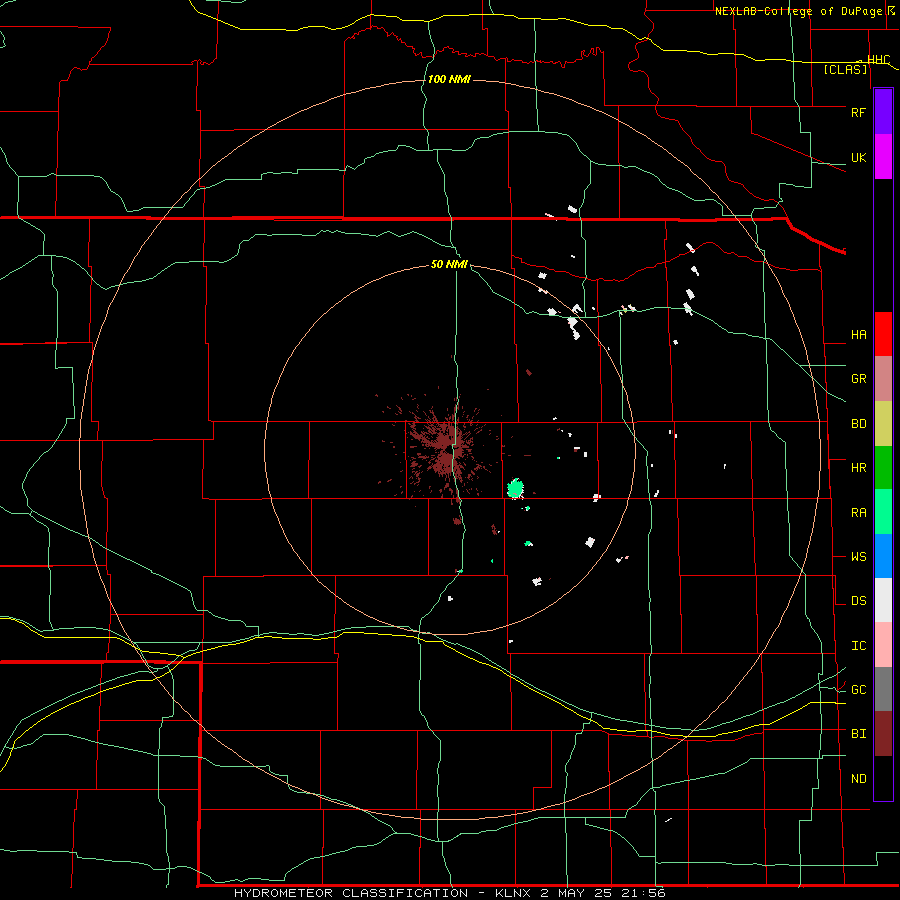Click the "IC" legend label
The width and height of the screenshot is (900, 900).
(x=858, y=646)
